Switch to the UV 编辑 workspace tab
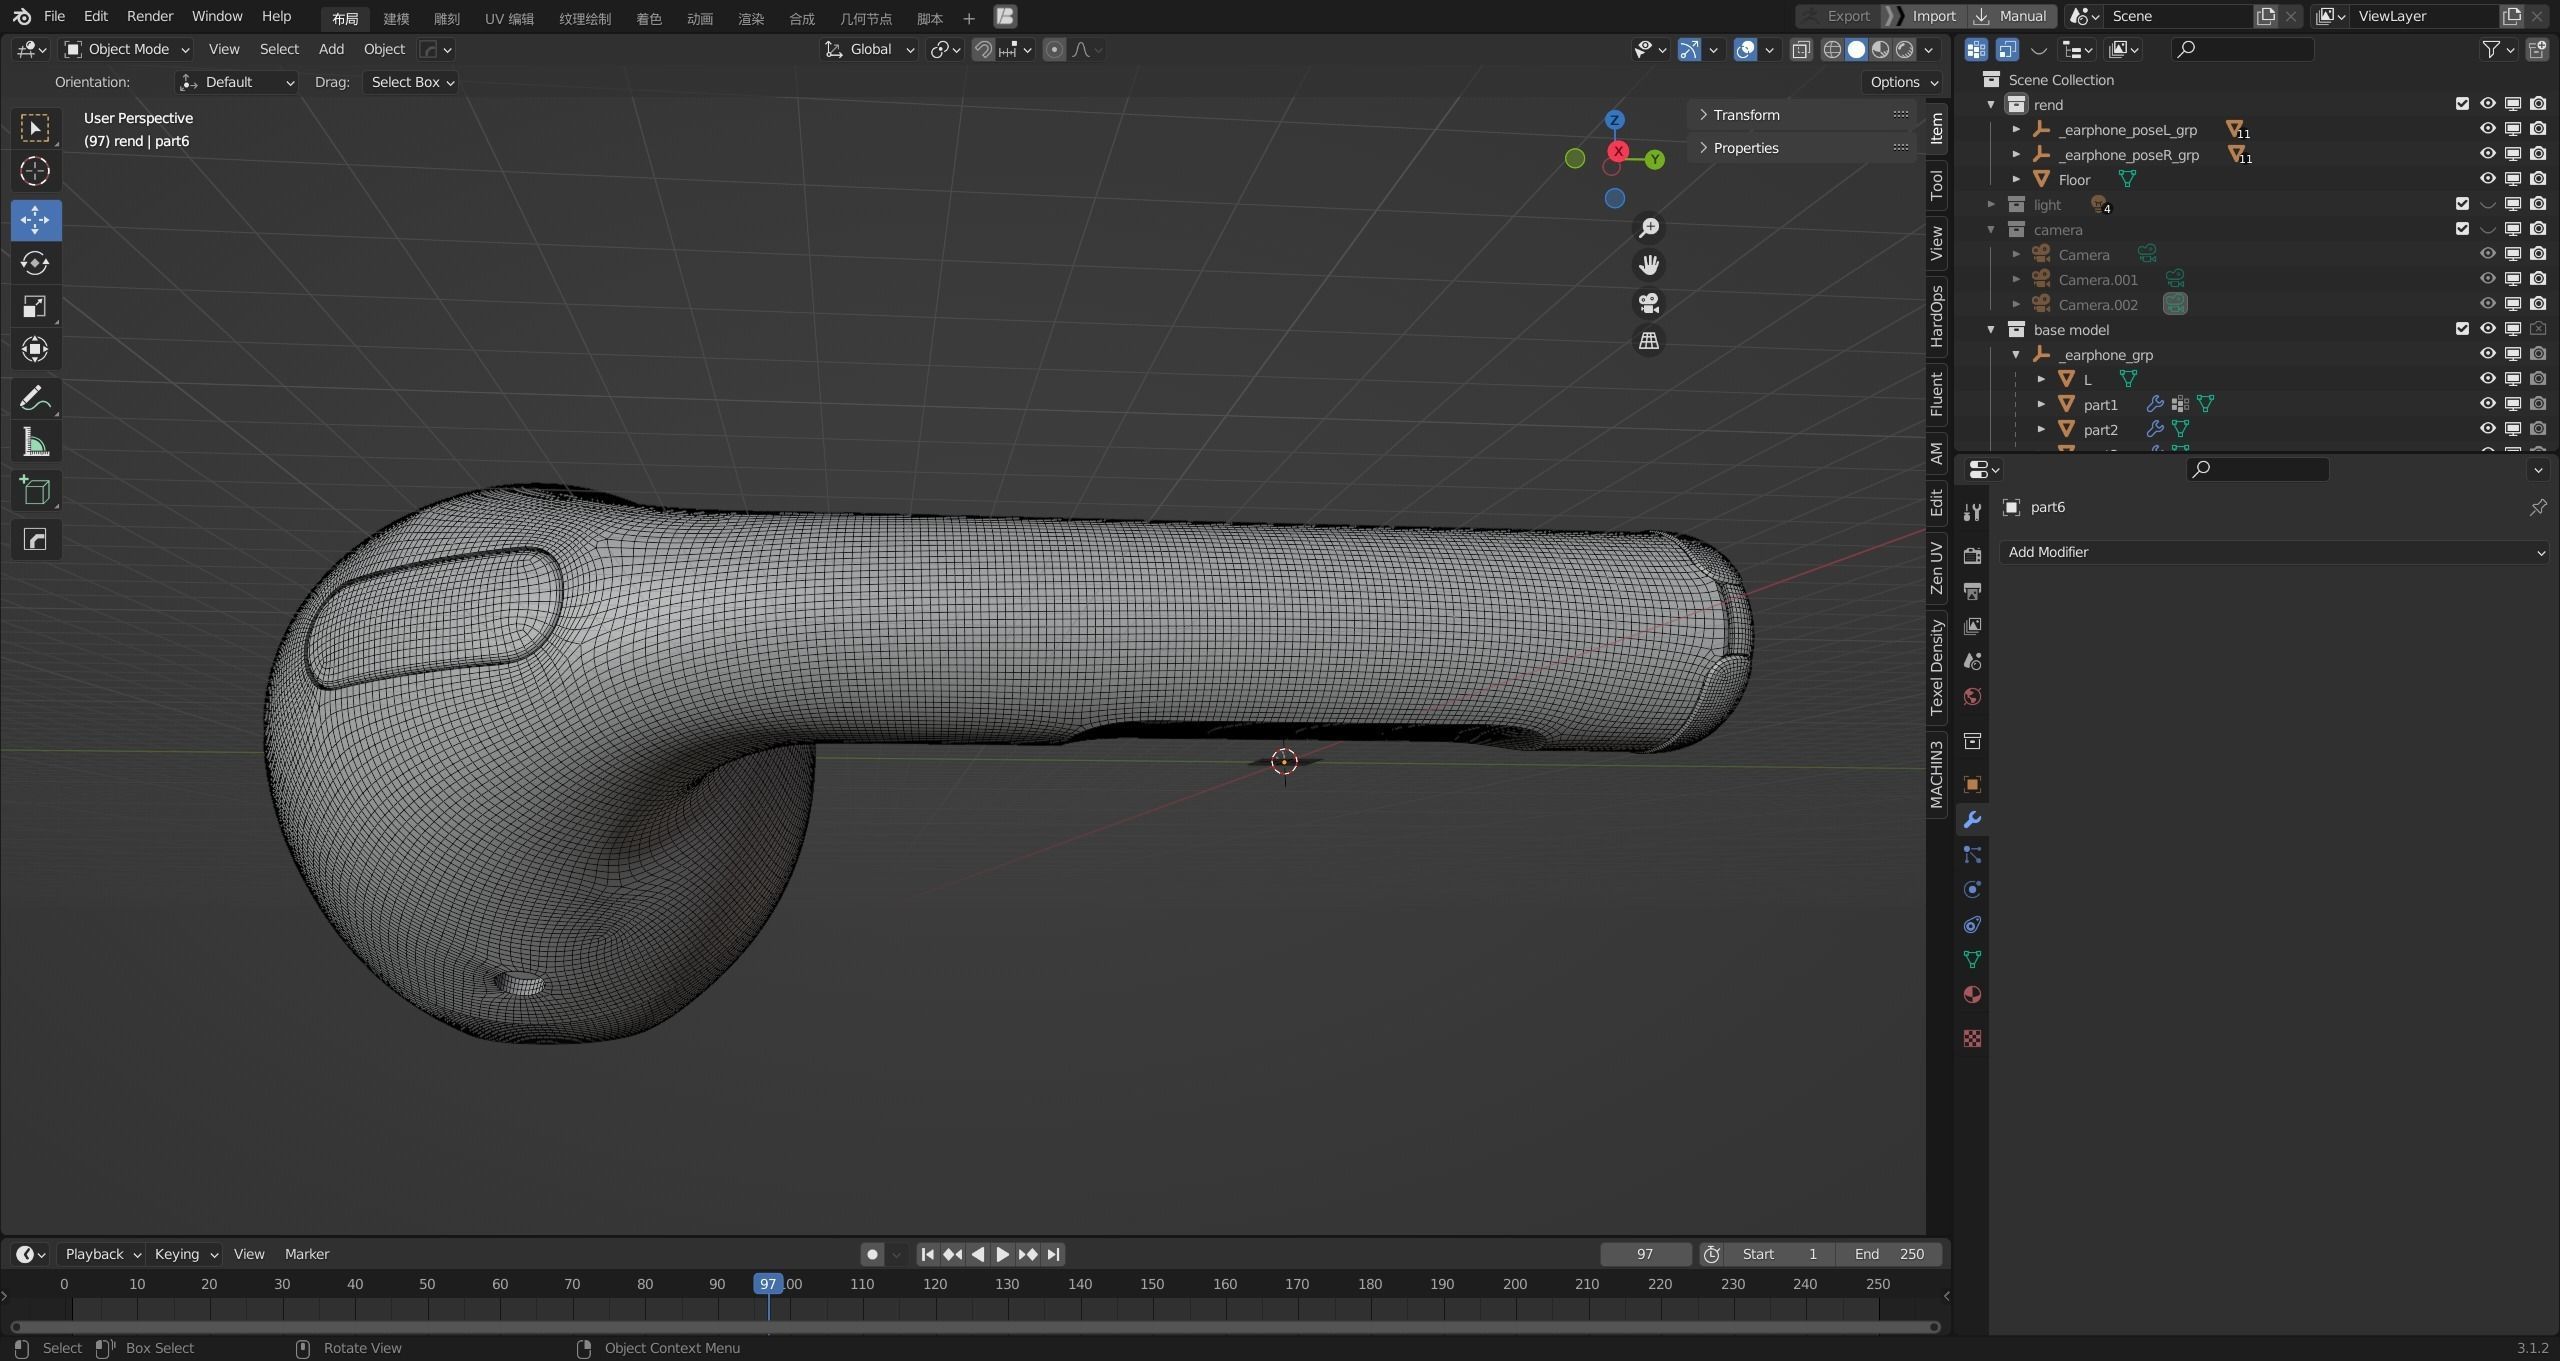Image resolution: width=2560 pixels, height=1361 pixels. click(509, 18)
